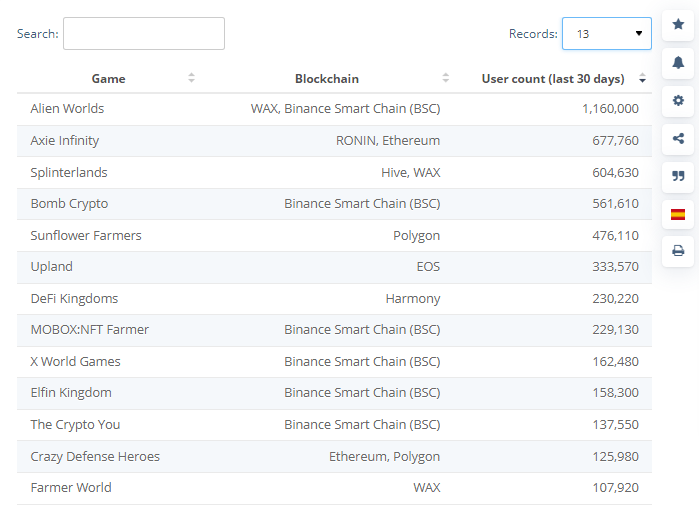
Task: Click the Farmer World row
Action: [x=334, y=487]
